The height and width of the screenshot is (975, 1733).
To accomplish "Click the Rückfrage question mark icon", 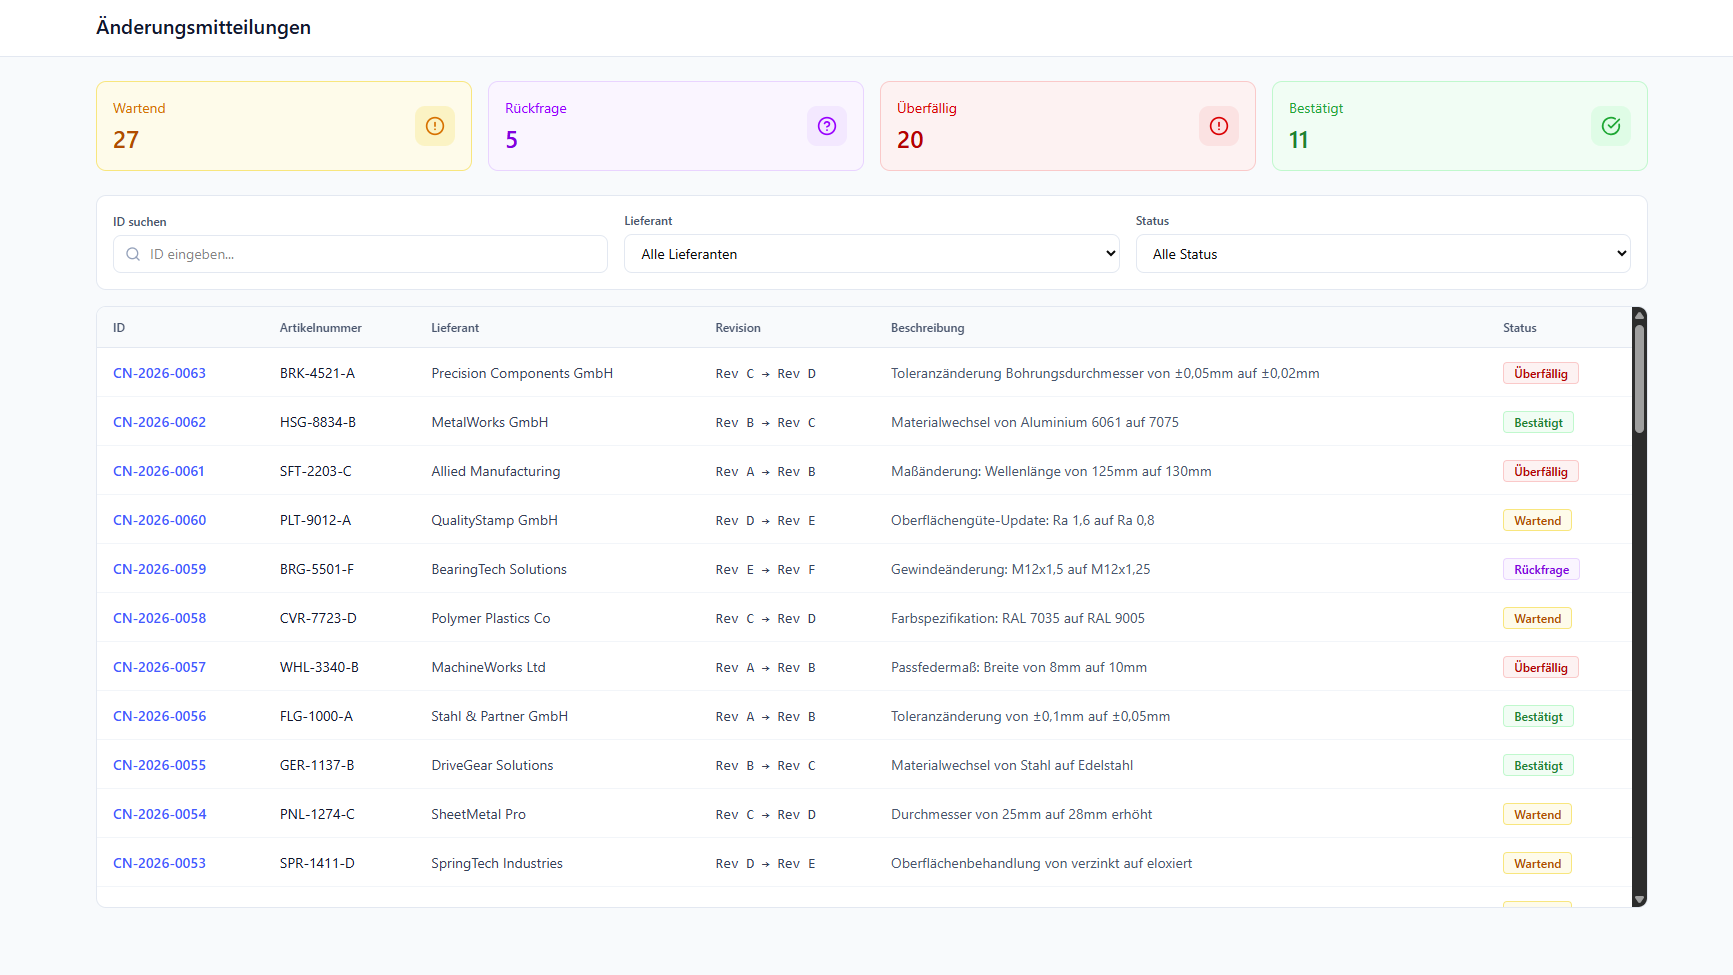I will tap(826, 126).
